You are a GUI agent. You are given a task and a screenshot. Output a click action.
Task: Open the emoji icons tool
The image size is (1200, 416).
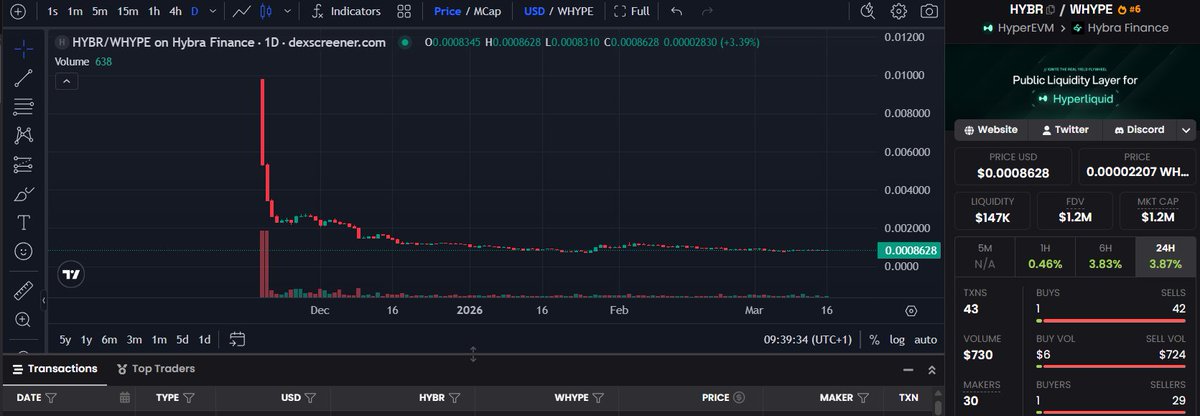tap(23, 251)
